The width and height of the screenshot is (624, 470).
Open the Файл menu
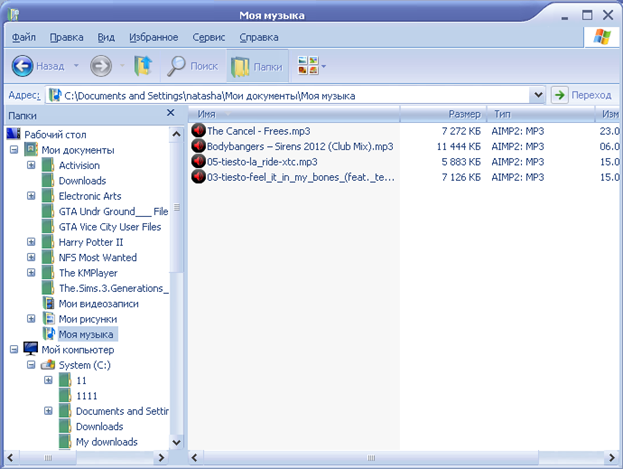(x=24, y=37)
